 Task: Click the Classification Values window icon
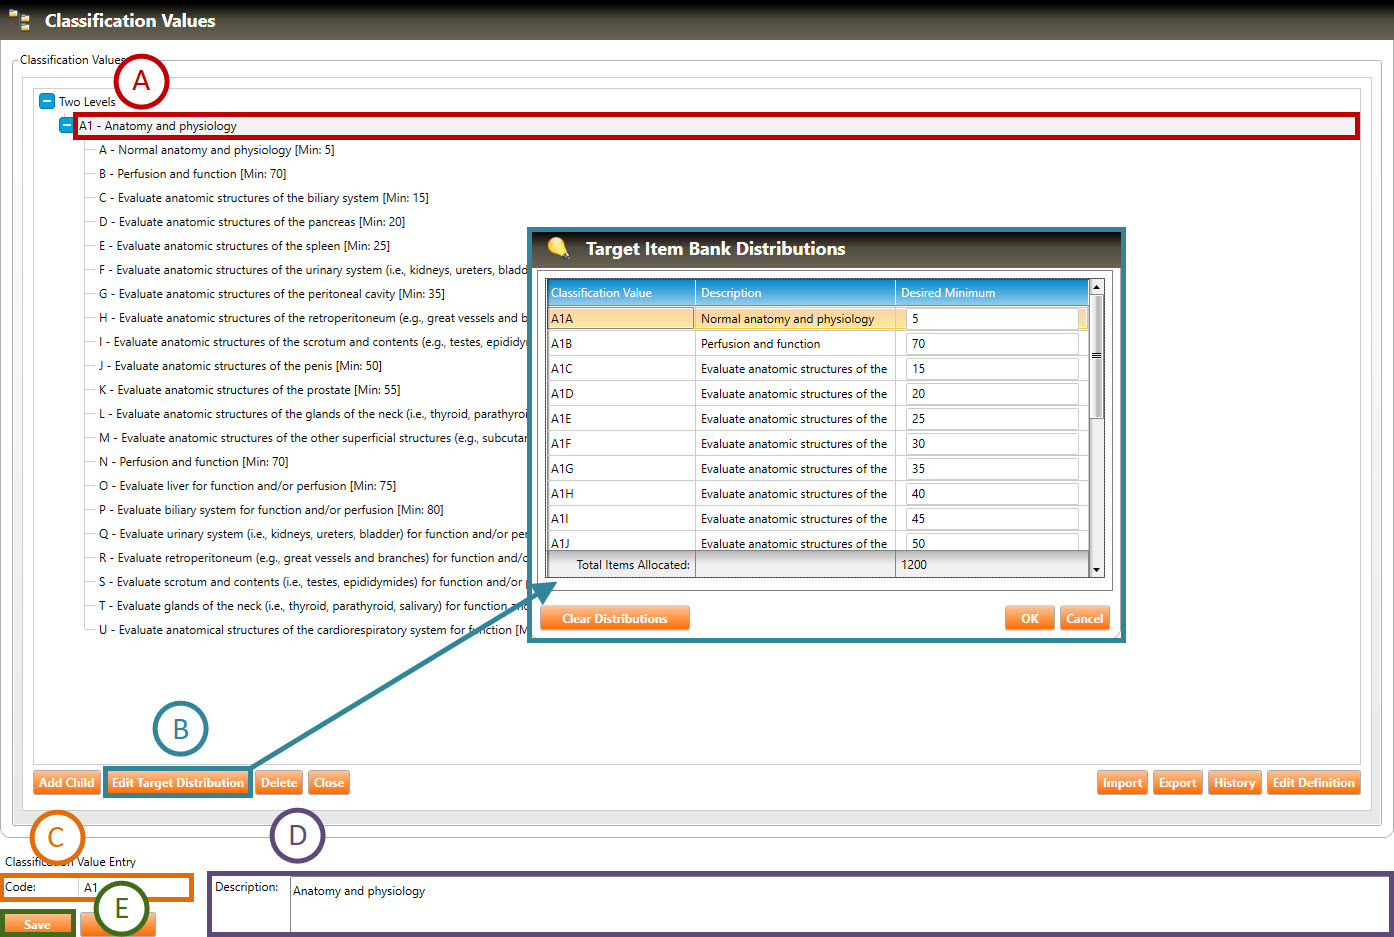[19, 20]
